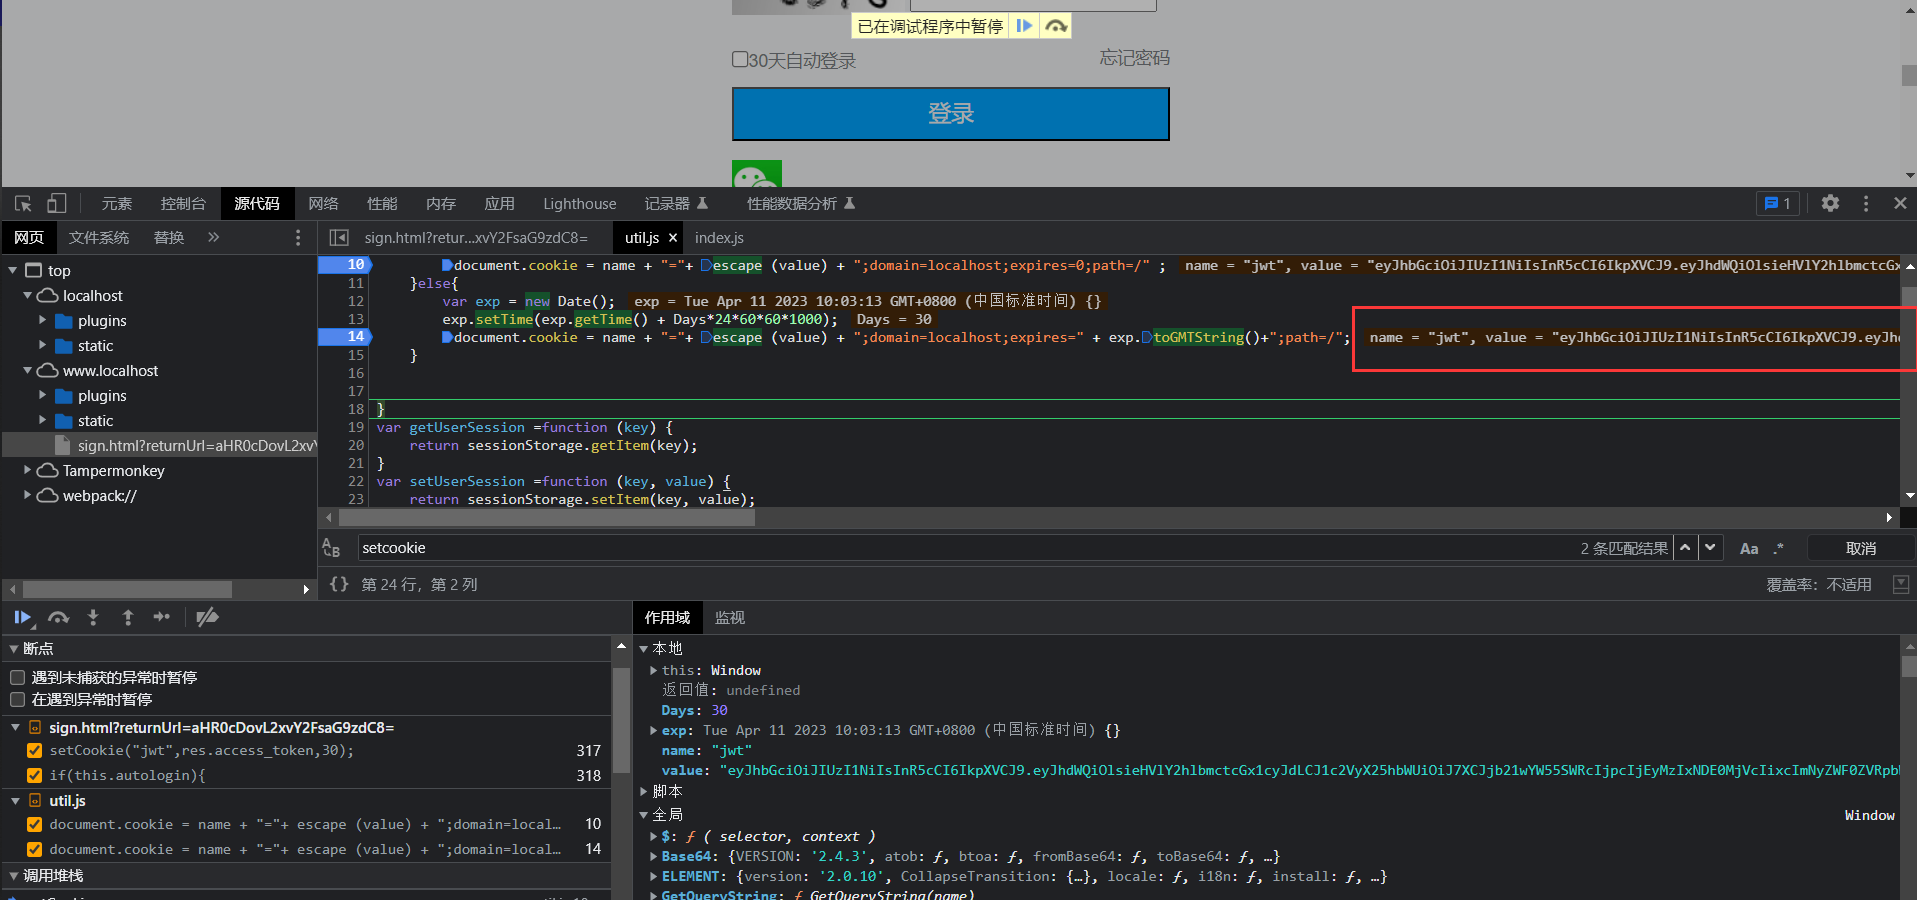Image resolution: width=1917 pixels, height=900 pixels.
Task: Click the inspect element picker icon
Action: (x=23, y=203)
